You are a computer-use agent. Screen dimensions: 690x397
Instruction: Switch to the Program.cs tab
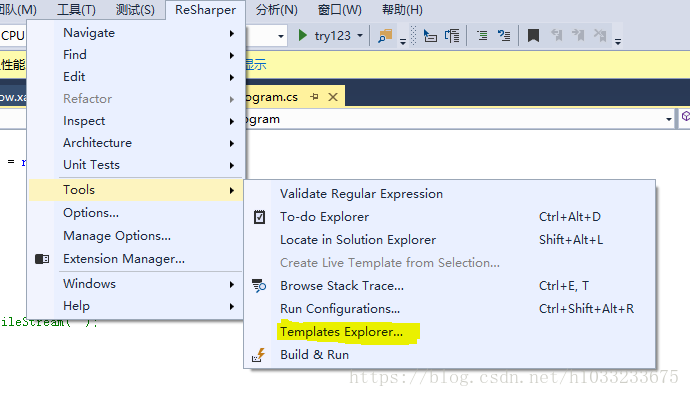[272, 97]
